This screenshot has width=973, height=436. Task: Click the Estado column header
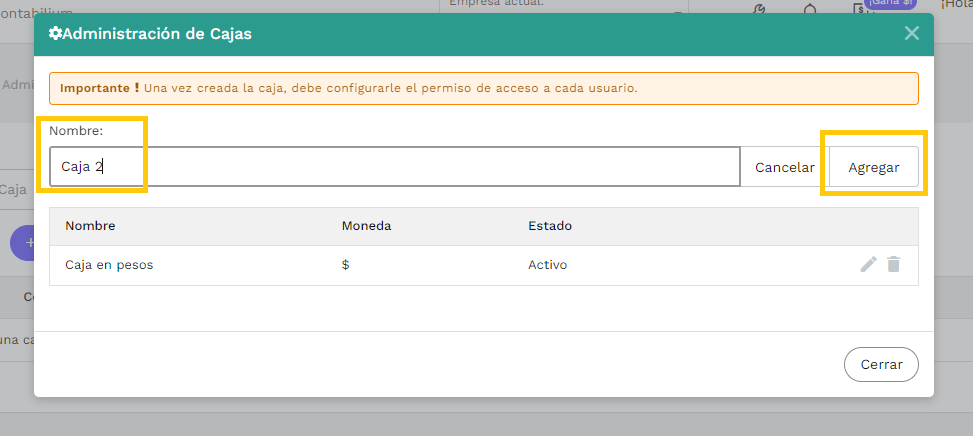coord(550,226)
